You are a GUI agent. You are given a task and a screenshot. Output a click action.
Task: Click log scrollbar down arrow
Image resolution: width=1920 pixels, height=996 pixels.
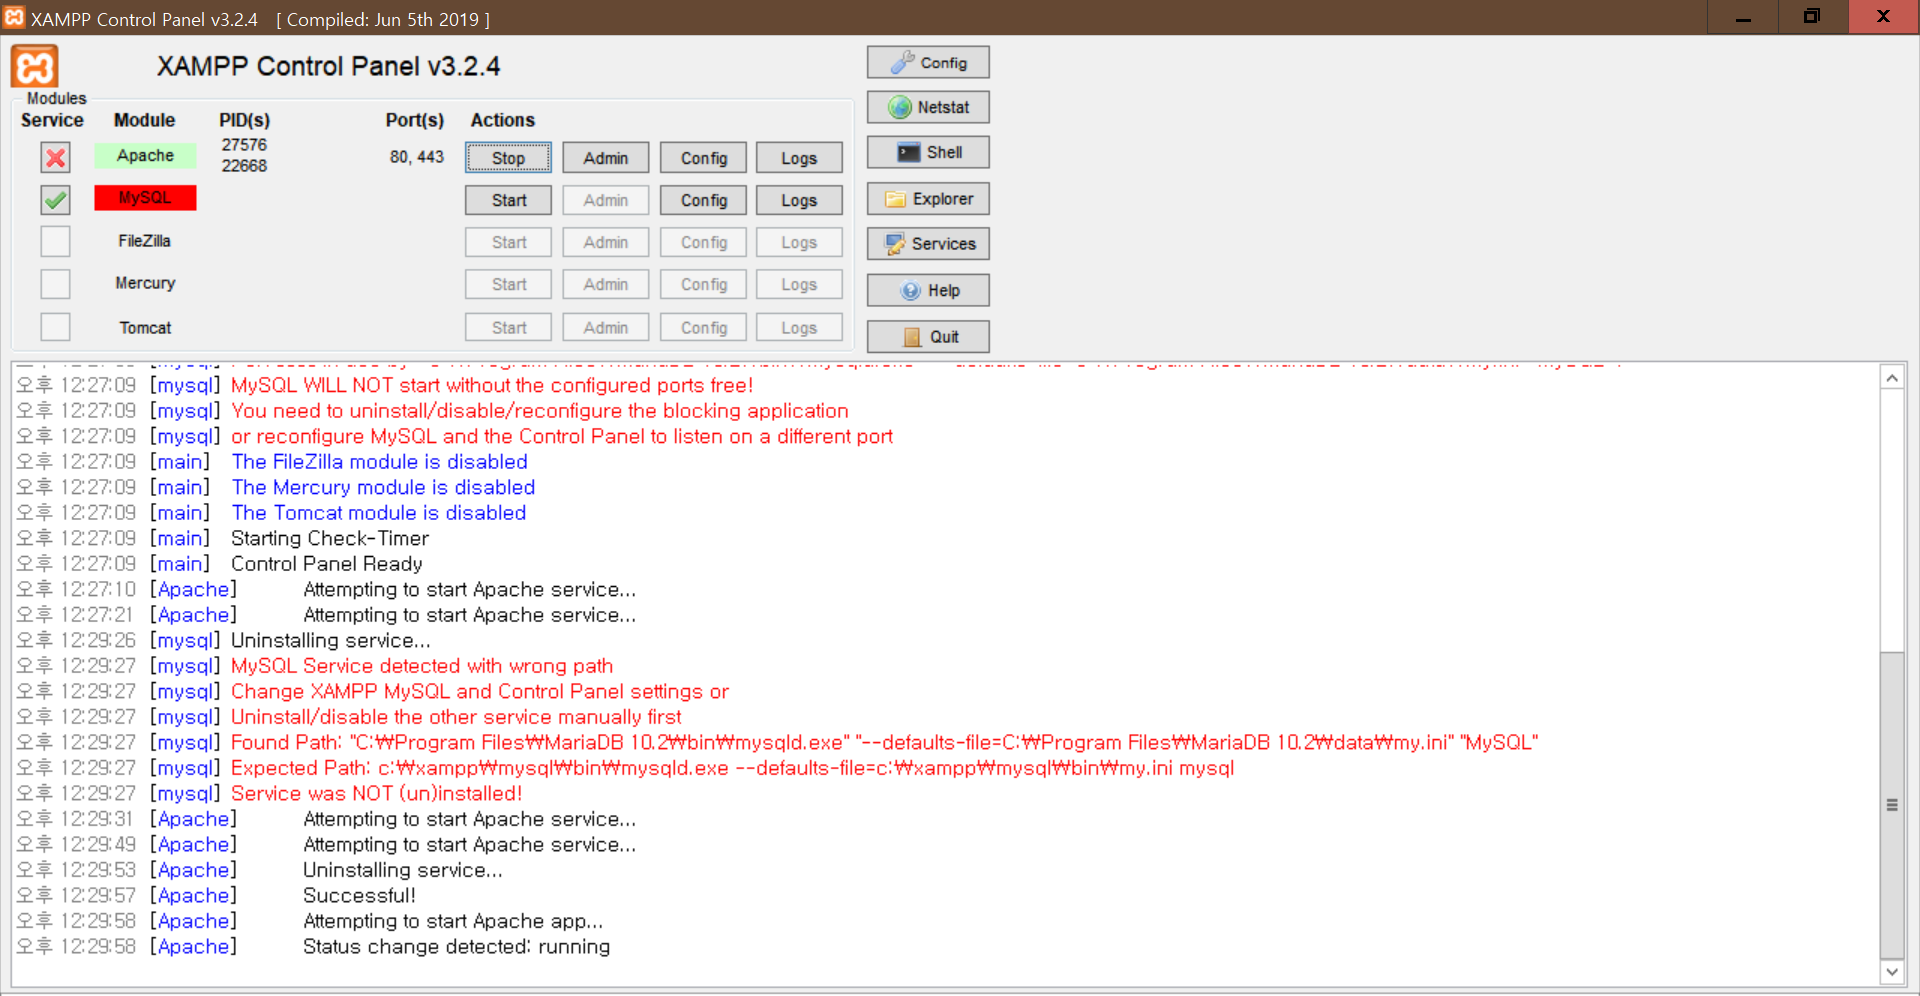coord(1891,971)
